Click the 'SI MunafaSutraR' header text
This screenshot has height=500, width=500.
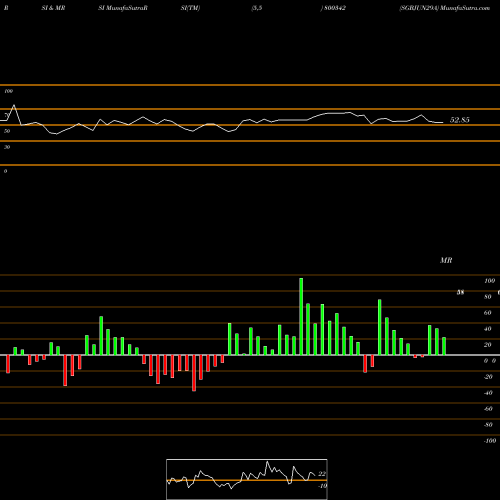123,8
